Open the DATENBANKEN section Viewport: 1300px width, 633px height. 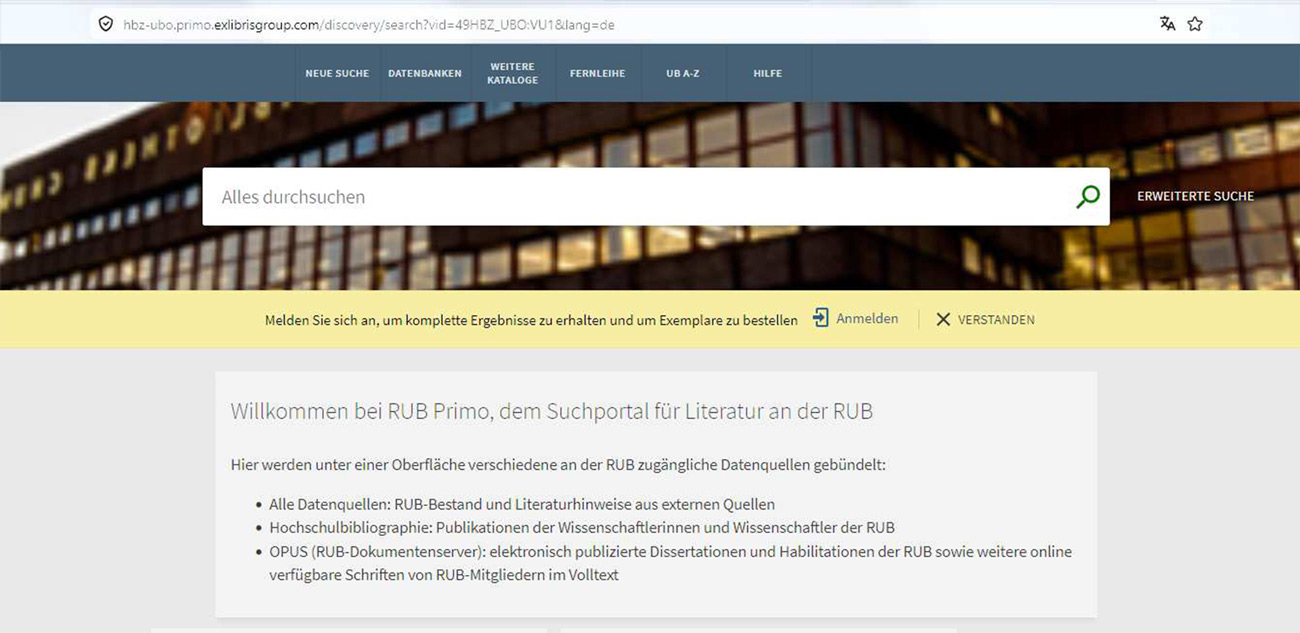coord(425,72)
